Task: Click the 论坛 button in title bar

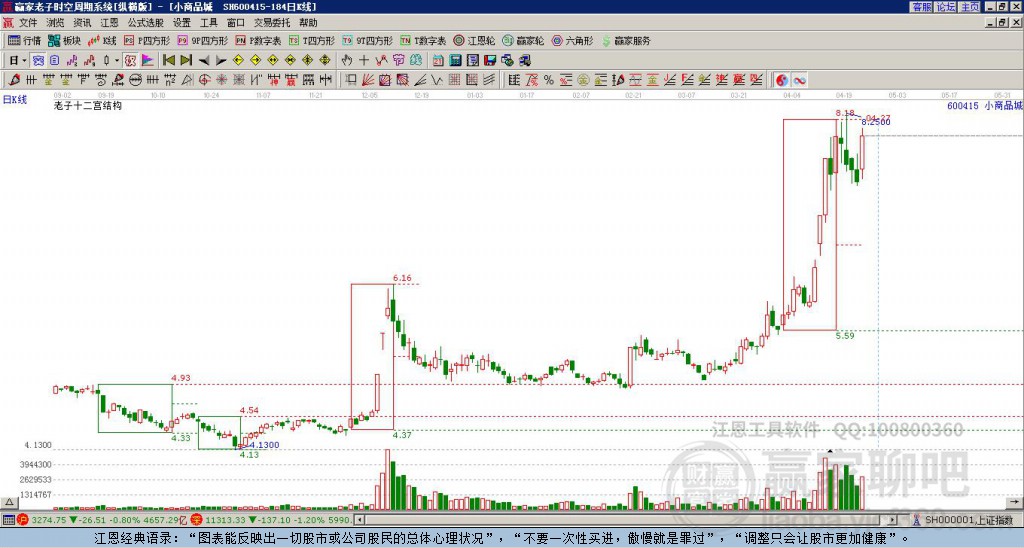Action: click(x=946, y=7)
